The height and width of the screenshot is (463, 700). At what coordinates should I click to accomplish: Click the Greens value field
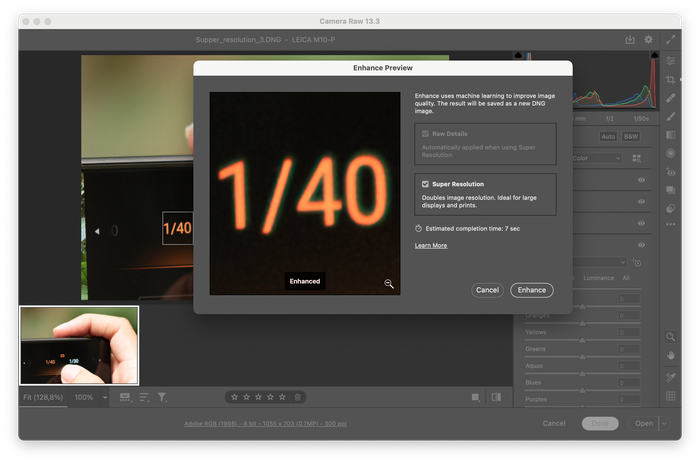coord(629,349)
